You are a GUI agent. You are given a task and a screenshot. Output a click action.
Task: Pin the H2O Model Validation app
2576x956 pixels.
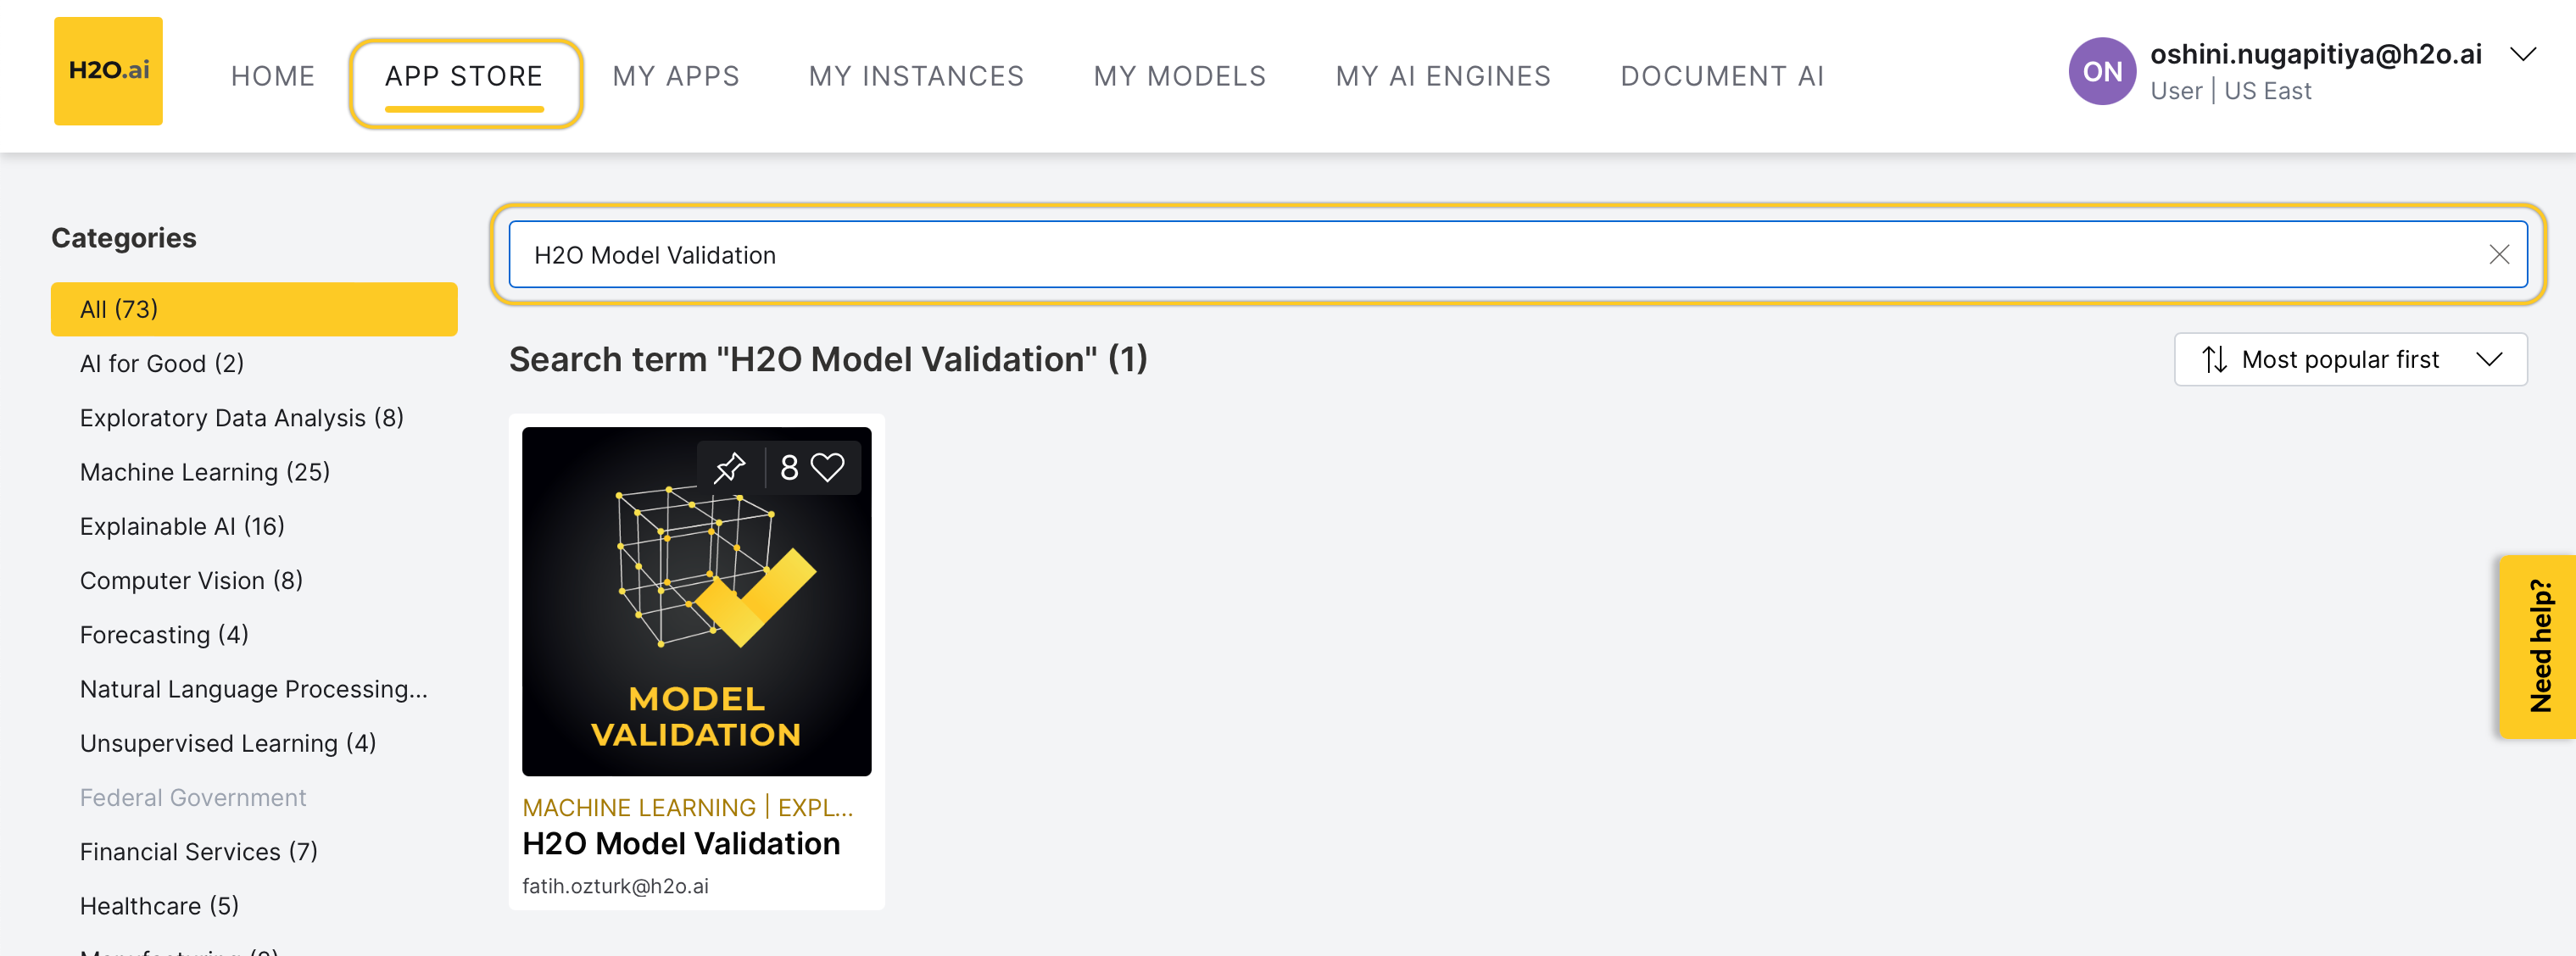[x=730, y=467]
